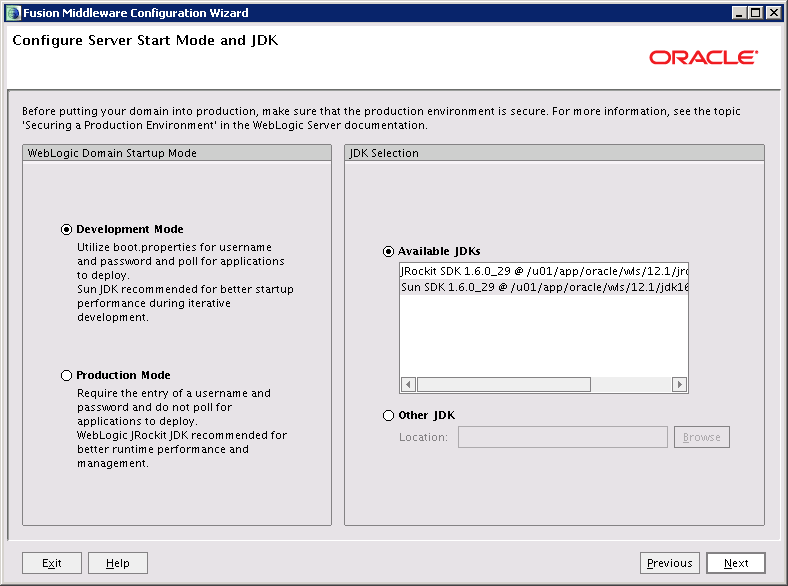Select Sun SDK 1.6.0_29 in list
The image size is (788, 586).
pos(543,287)
